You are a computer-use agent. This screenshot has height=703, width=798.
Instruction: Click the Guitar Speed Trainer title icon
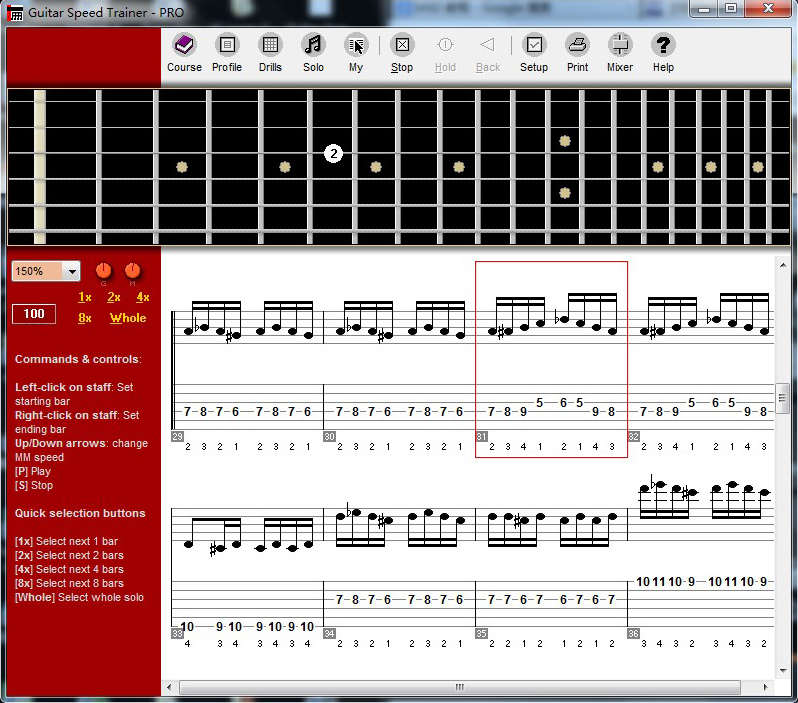click(x=15, y=13)
